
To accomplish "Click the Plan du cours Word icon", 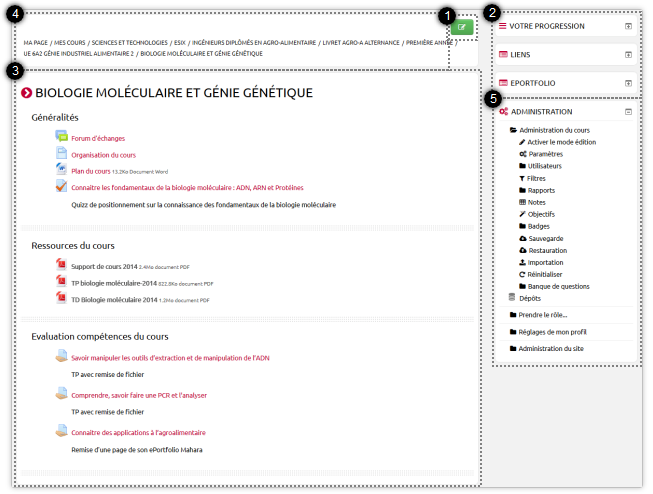I will coord(62,170).
